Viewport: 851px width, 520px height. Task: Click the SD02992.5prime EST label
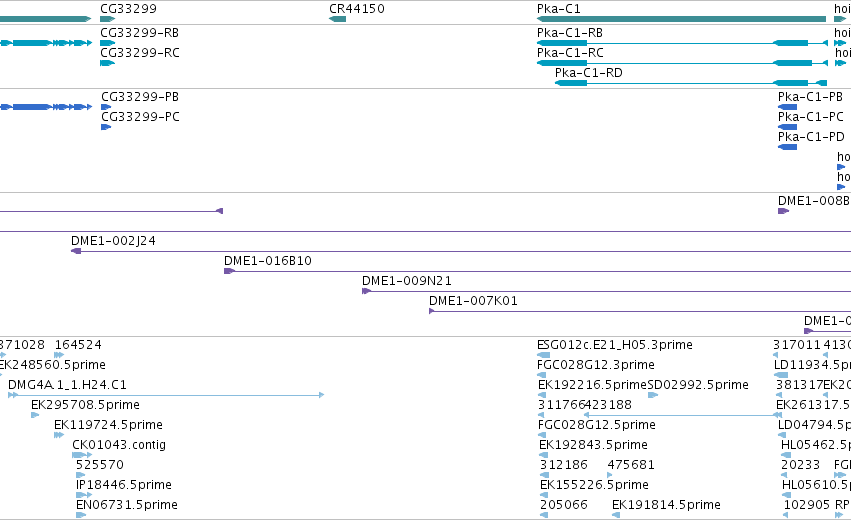tap(698, 385)
